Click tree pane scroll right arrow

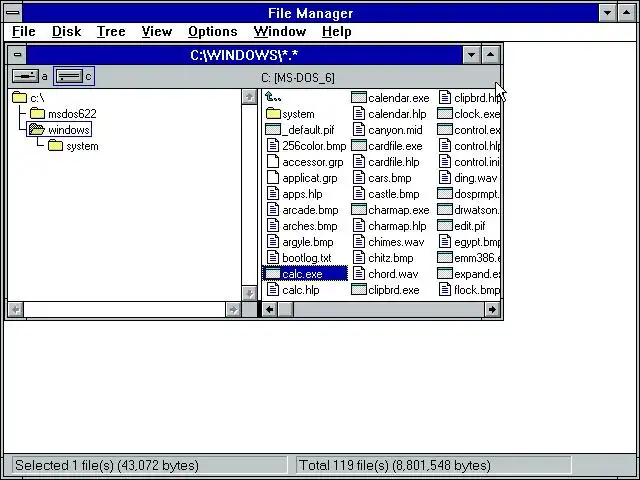233,309
